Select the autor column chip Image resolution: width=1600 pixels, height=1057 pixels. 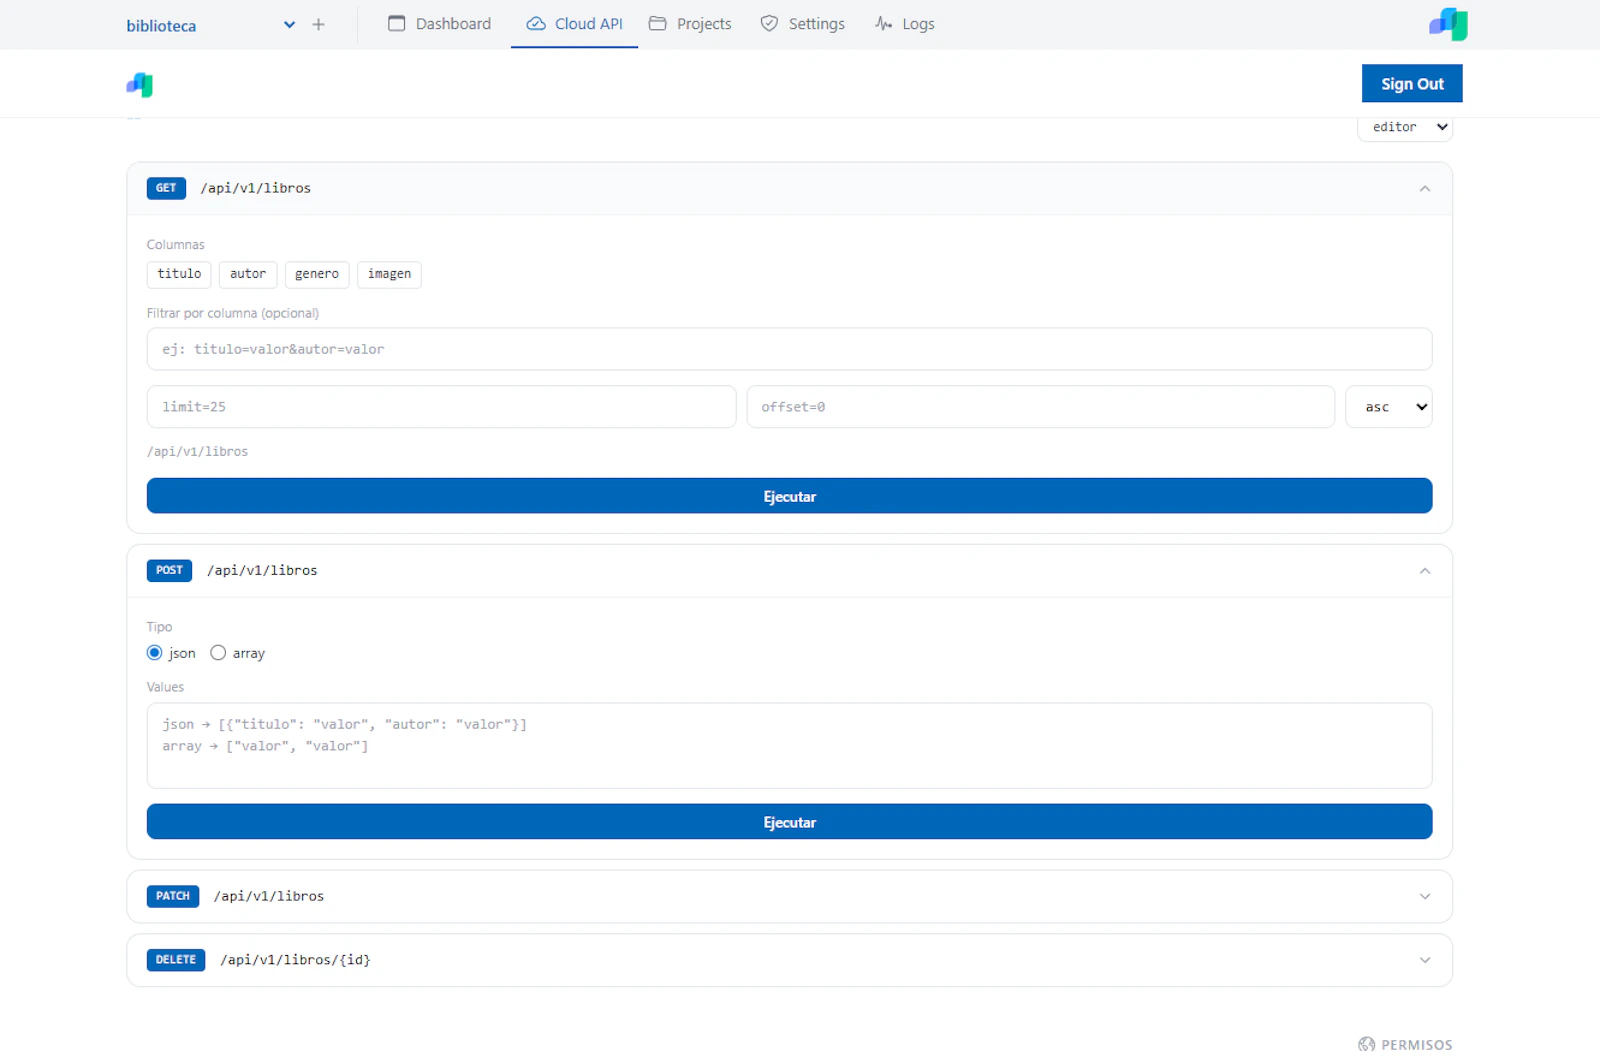pos(248,274)
